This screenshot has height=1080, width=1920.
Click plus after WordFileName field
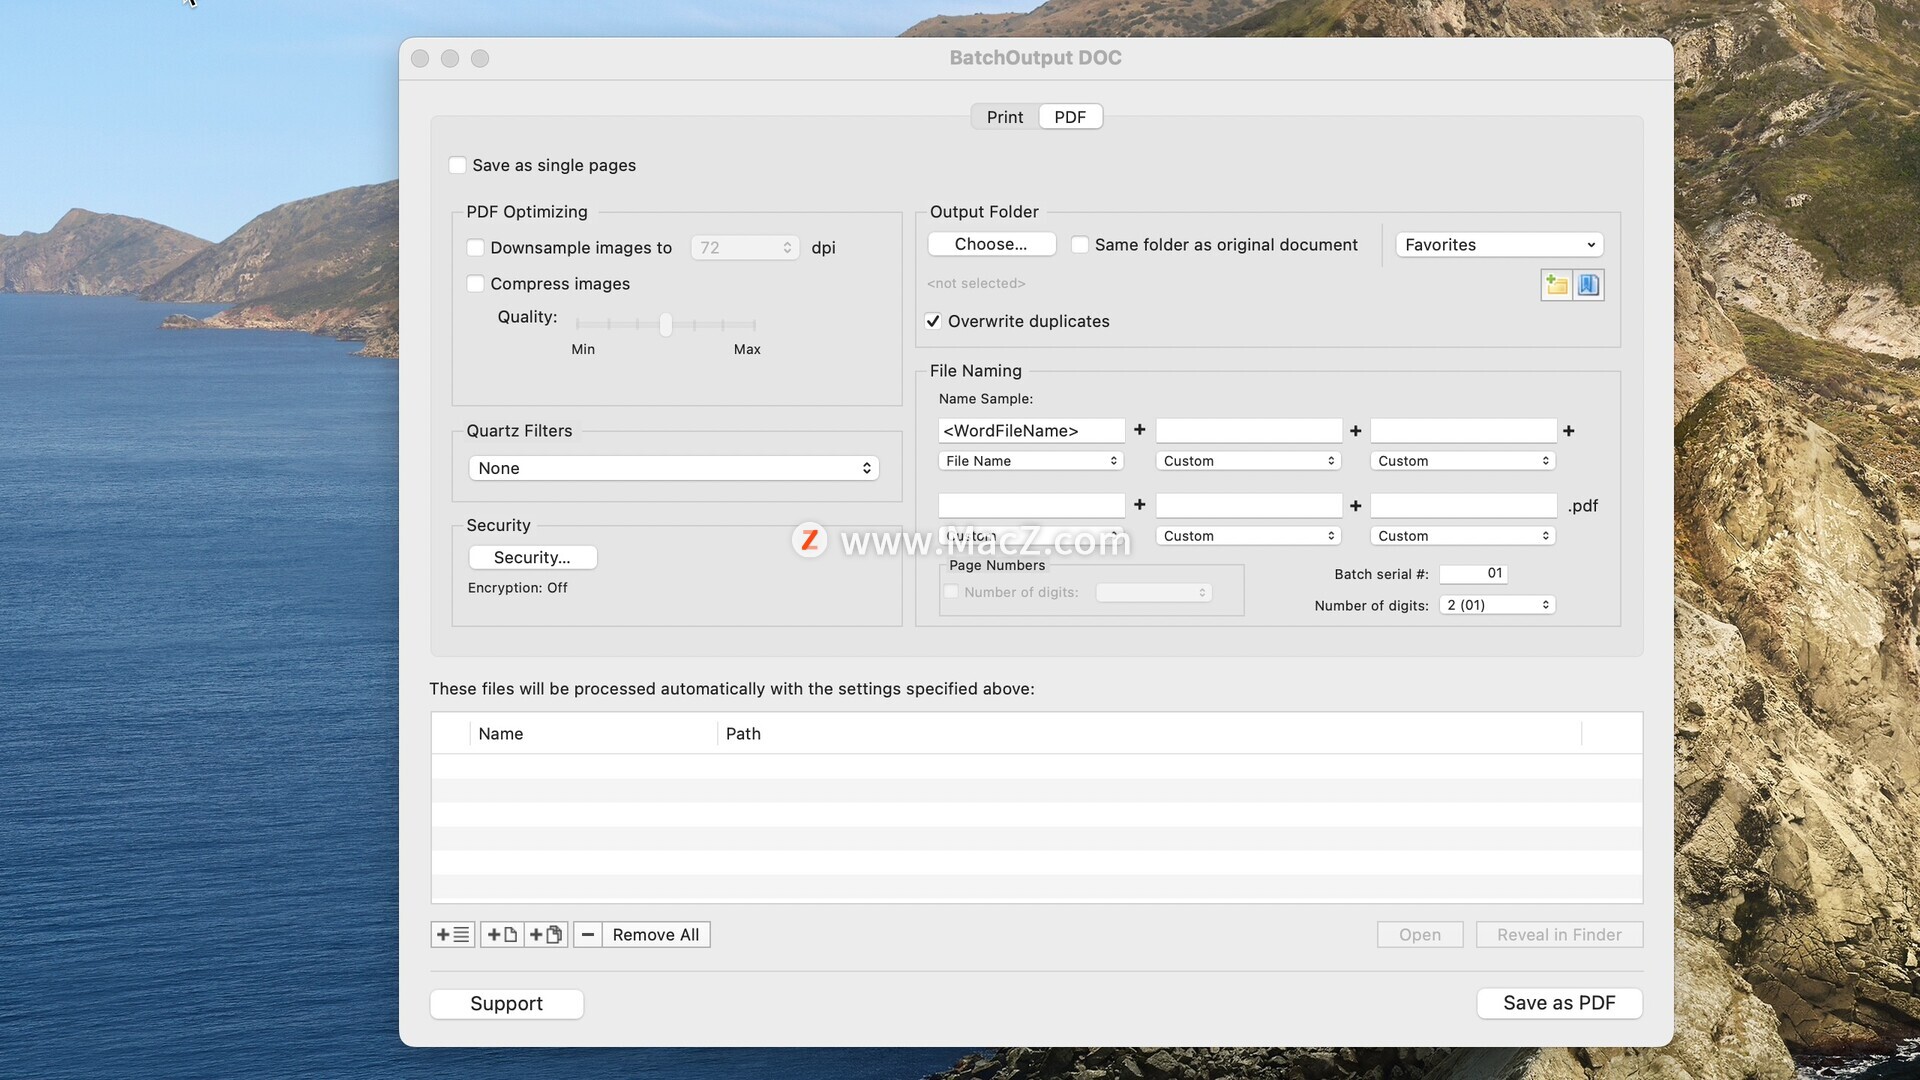1140,430
